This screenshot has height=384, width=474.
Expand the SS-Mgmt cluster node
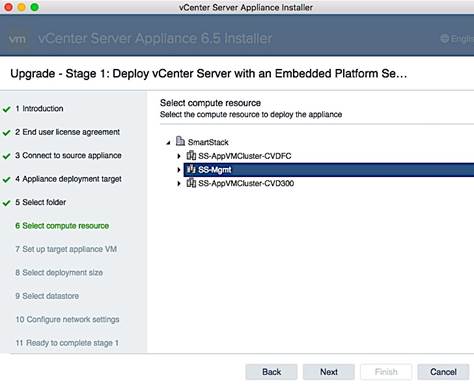pos(179,170)
